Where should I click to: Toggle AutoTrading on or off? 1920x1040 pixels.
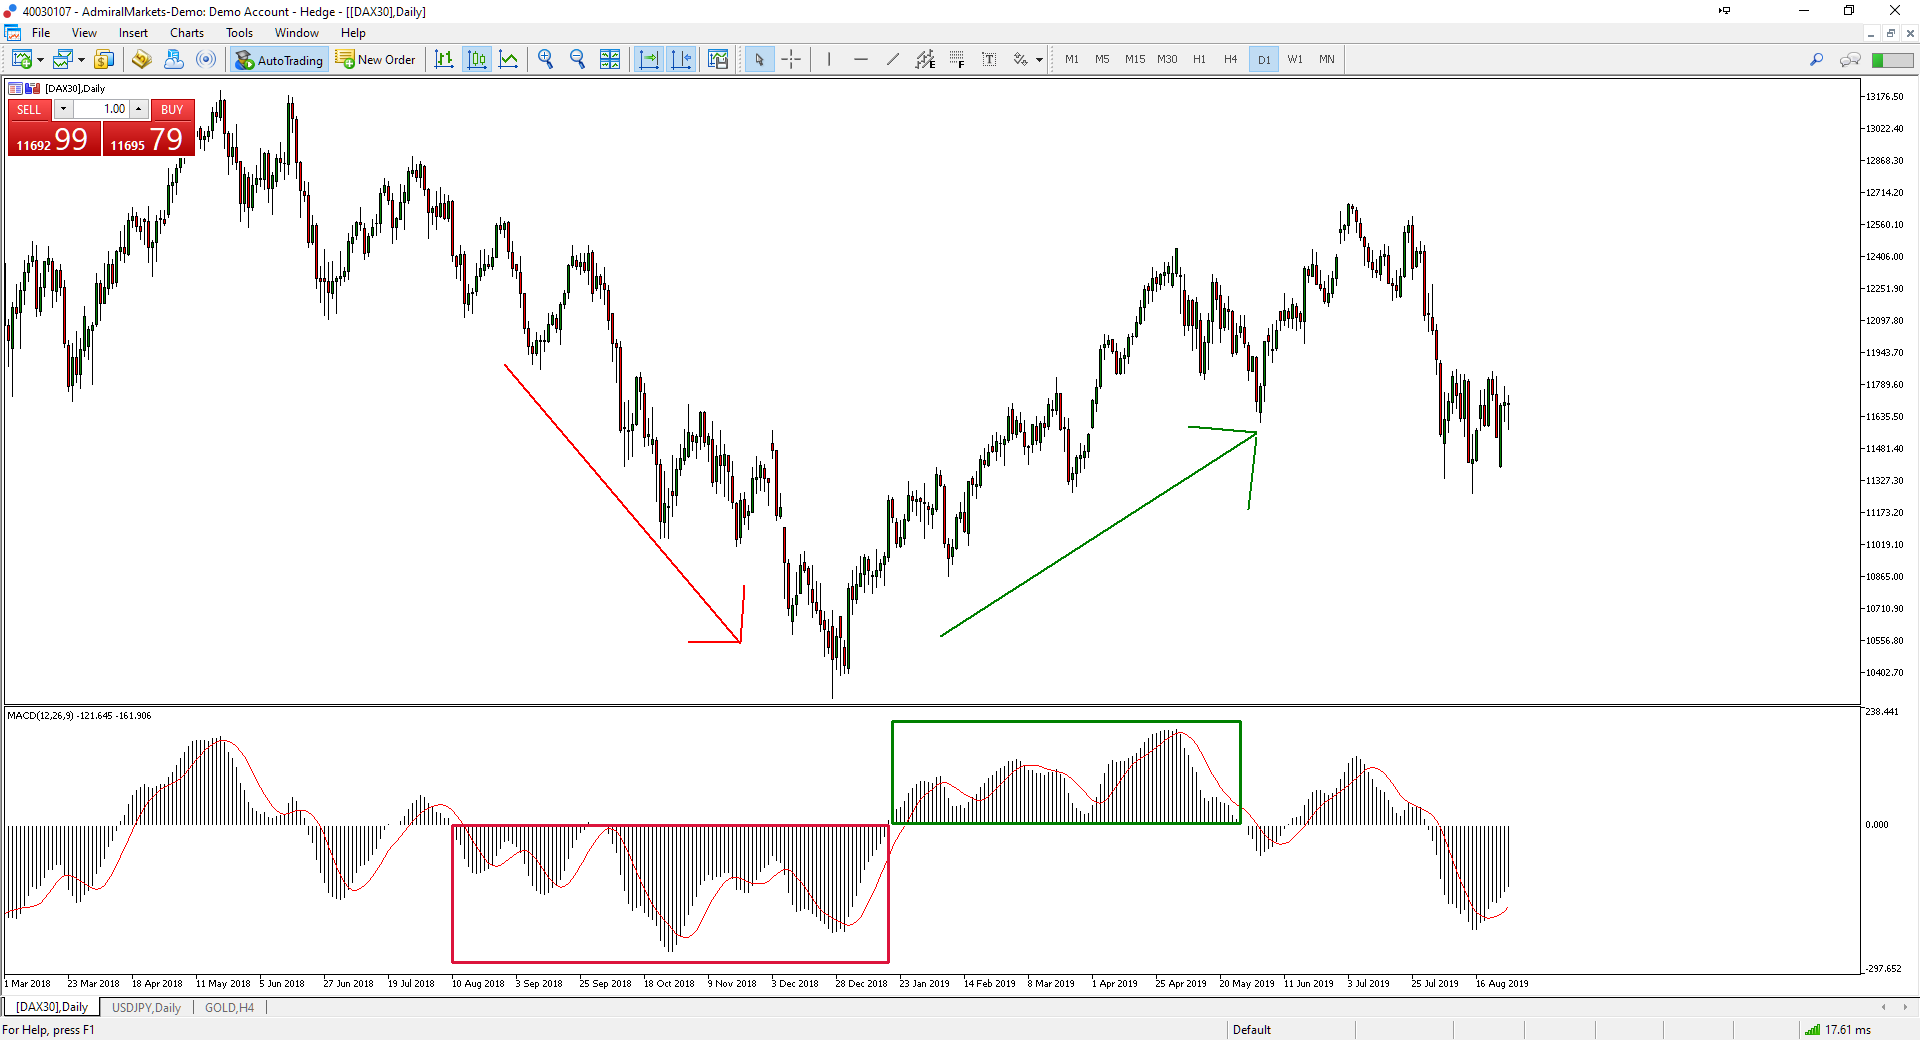278,59
